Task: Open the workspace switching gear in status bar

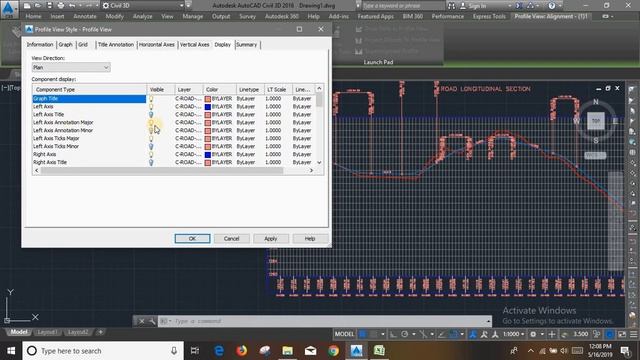Action: pyautogui.click(x=533, y=334)
